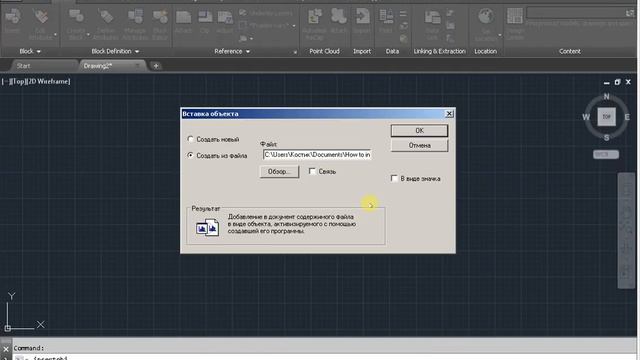Restore down the drawing viewport window
The width and height of the screenshot is (640, 360).
(617, 82)
